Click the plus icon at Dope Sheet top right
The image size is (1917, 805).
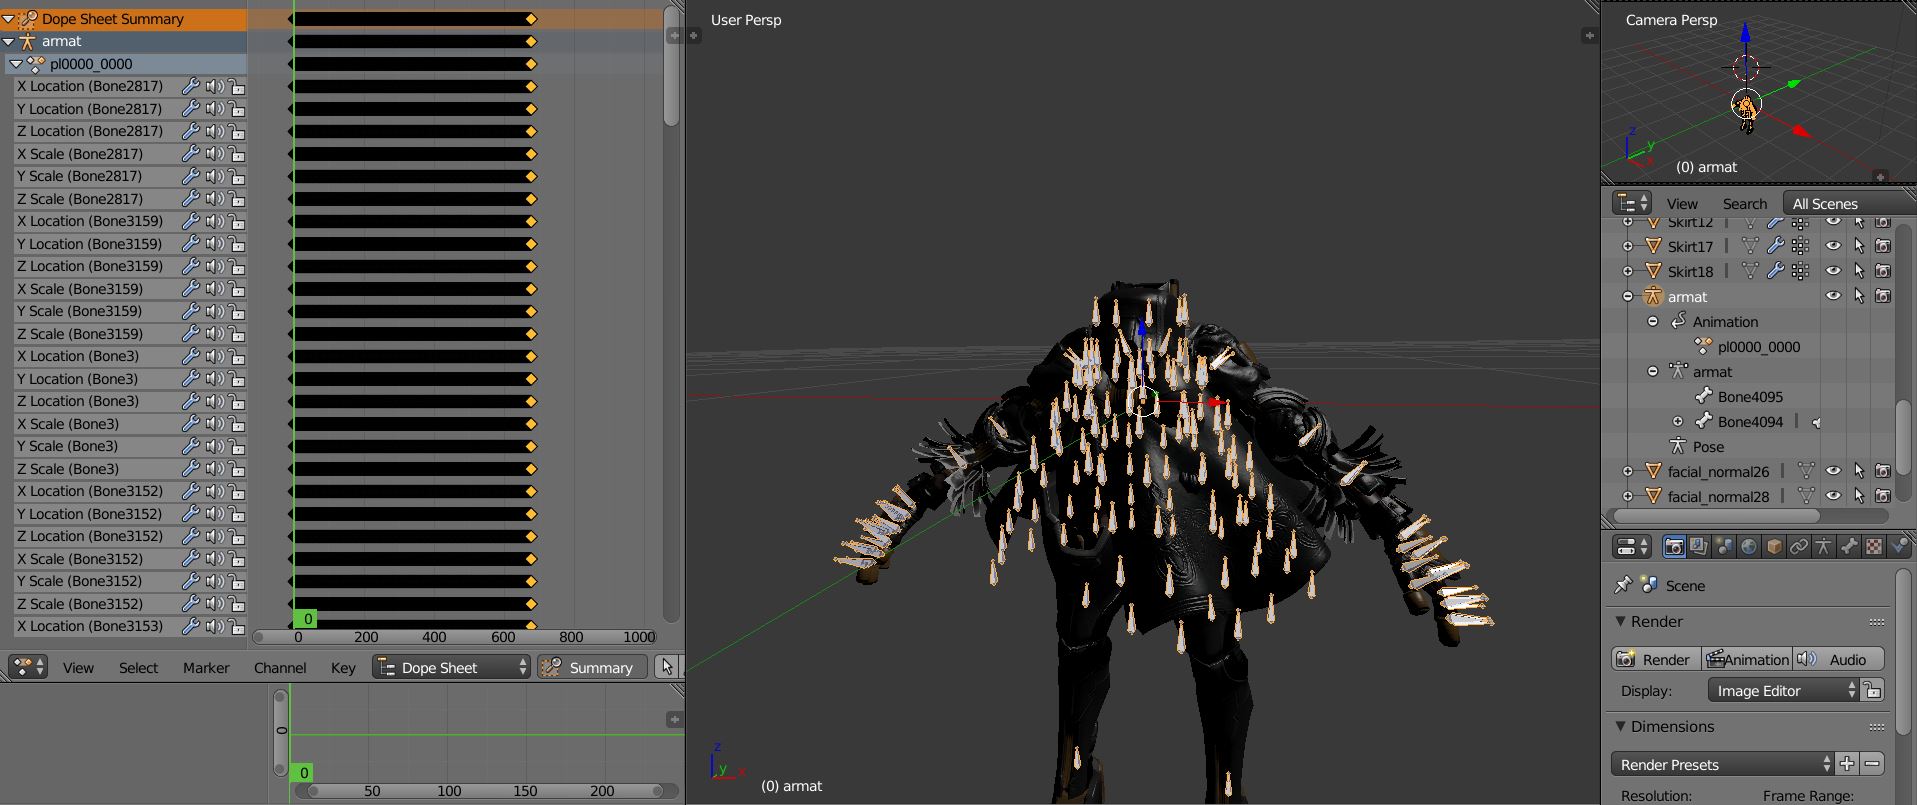(x=675, y=35)
